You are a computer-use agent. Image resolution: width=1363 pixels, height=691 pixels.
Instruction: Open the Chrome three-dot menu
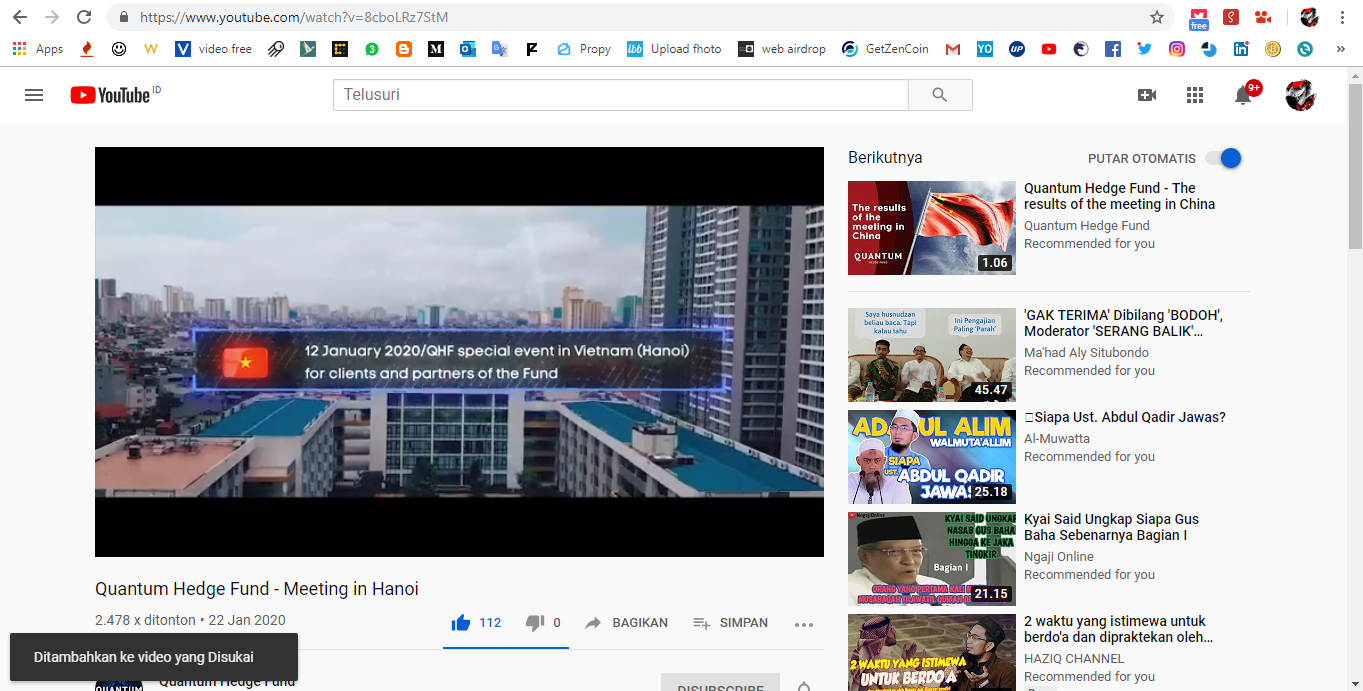pos(1342,18)
